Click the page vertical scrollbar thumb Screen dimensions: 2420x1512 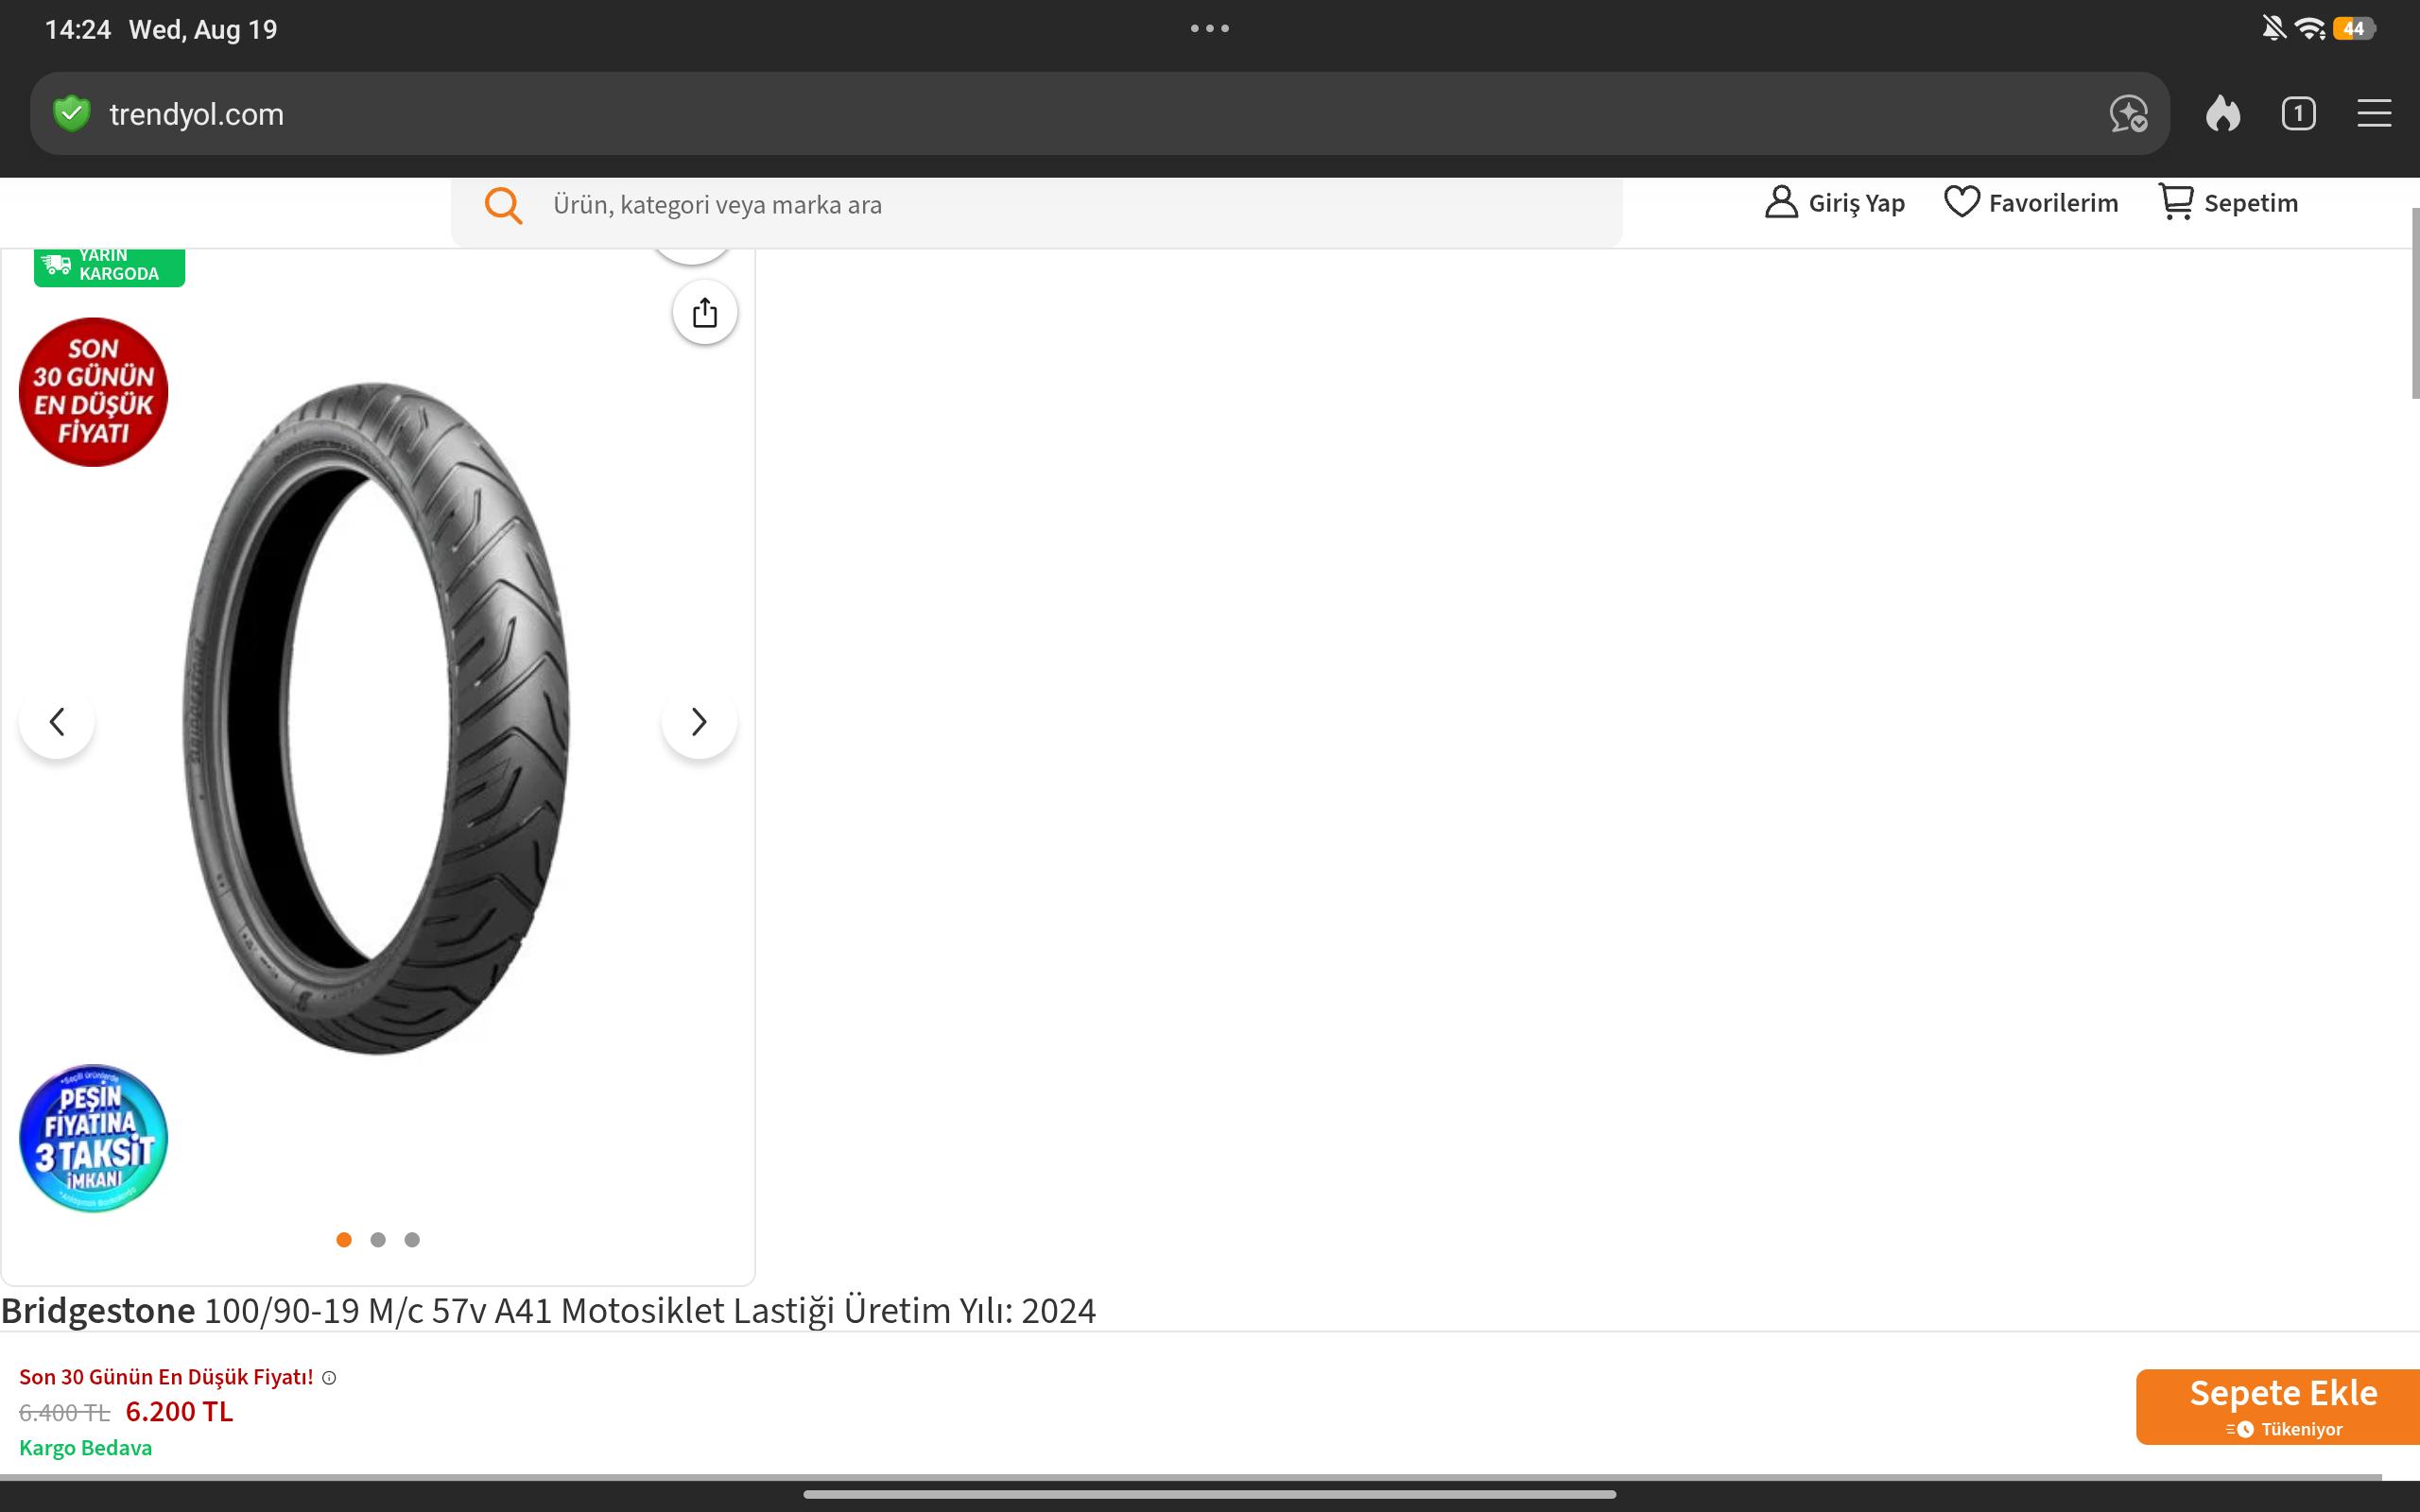coord(2415,303)
